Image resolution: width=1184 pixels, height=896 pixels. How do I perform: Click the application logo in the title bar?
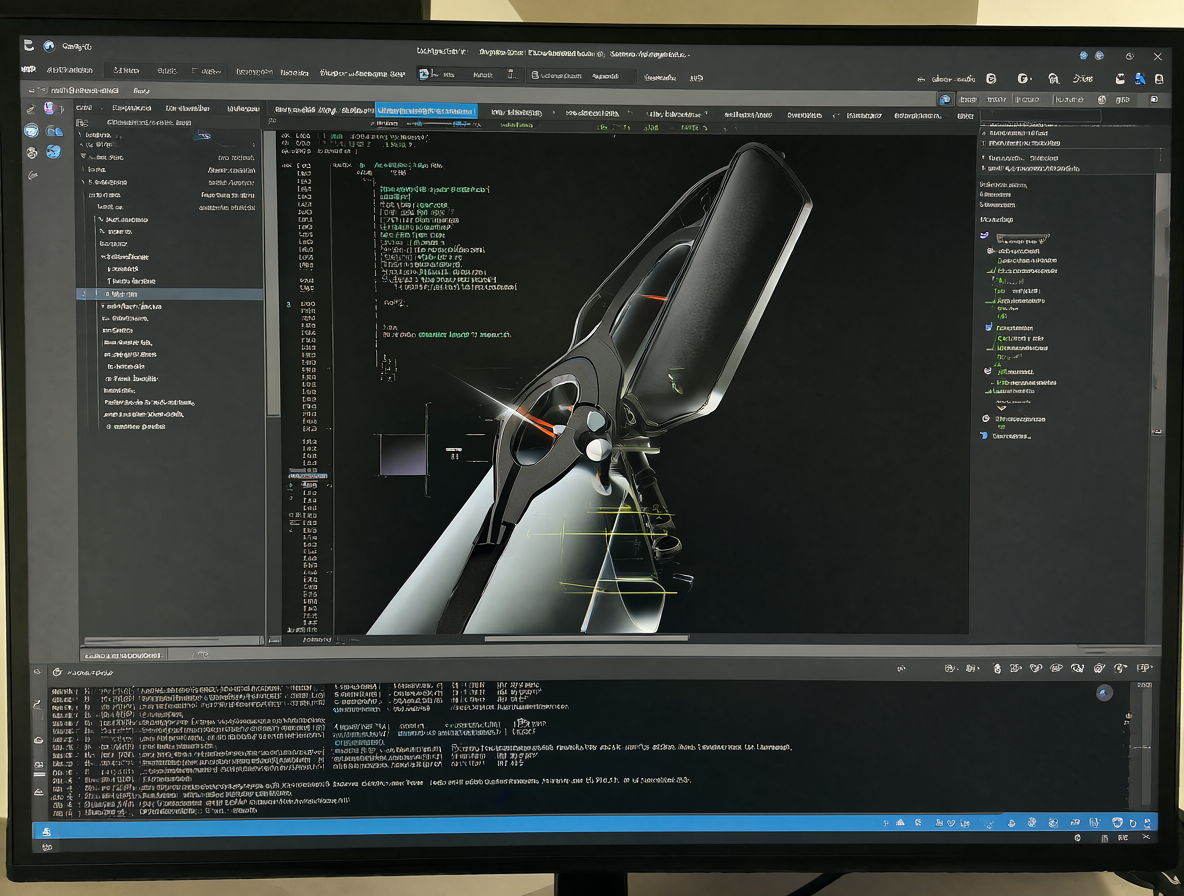click(29, 45)
